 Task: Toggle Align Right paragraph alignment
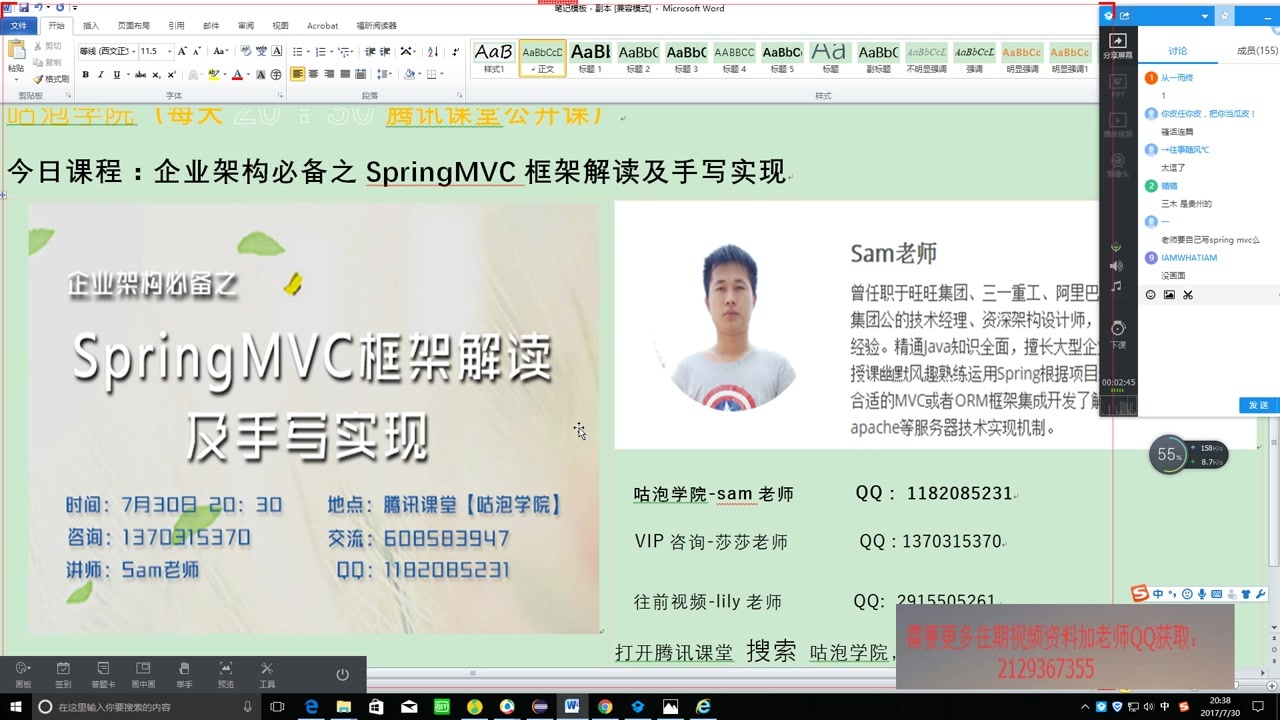[329, 74]
